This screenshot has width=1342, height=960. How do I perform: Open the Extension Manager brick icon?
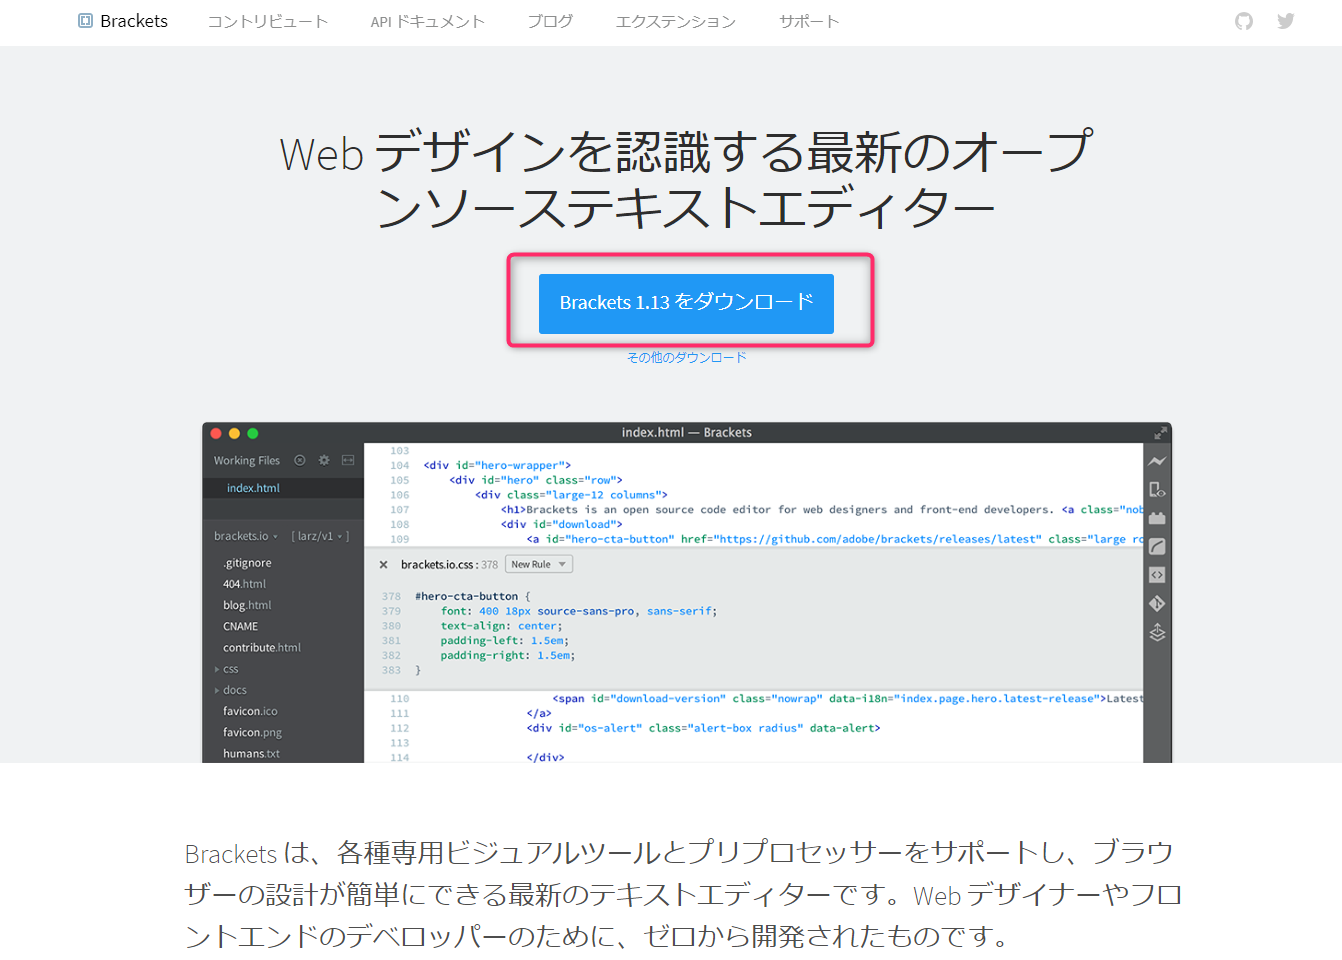[1157, 518]
